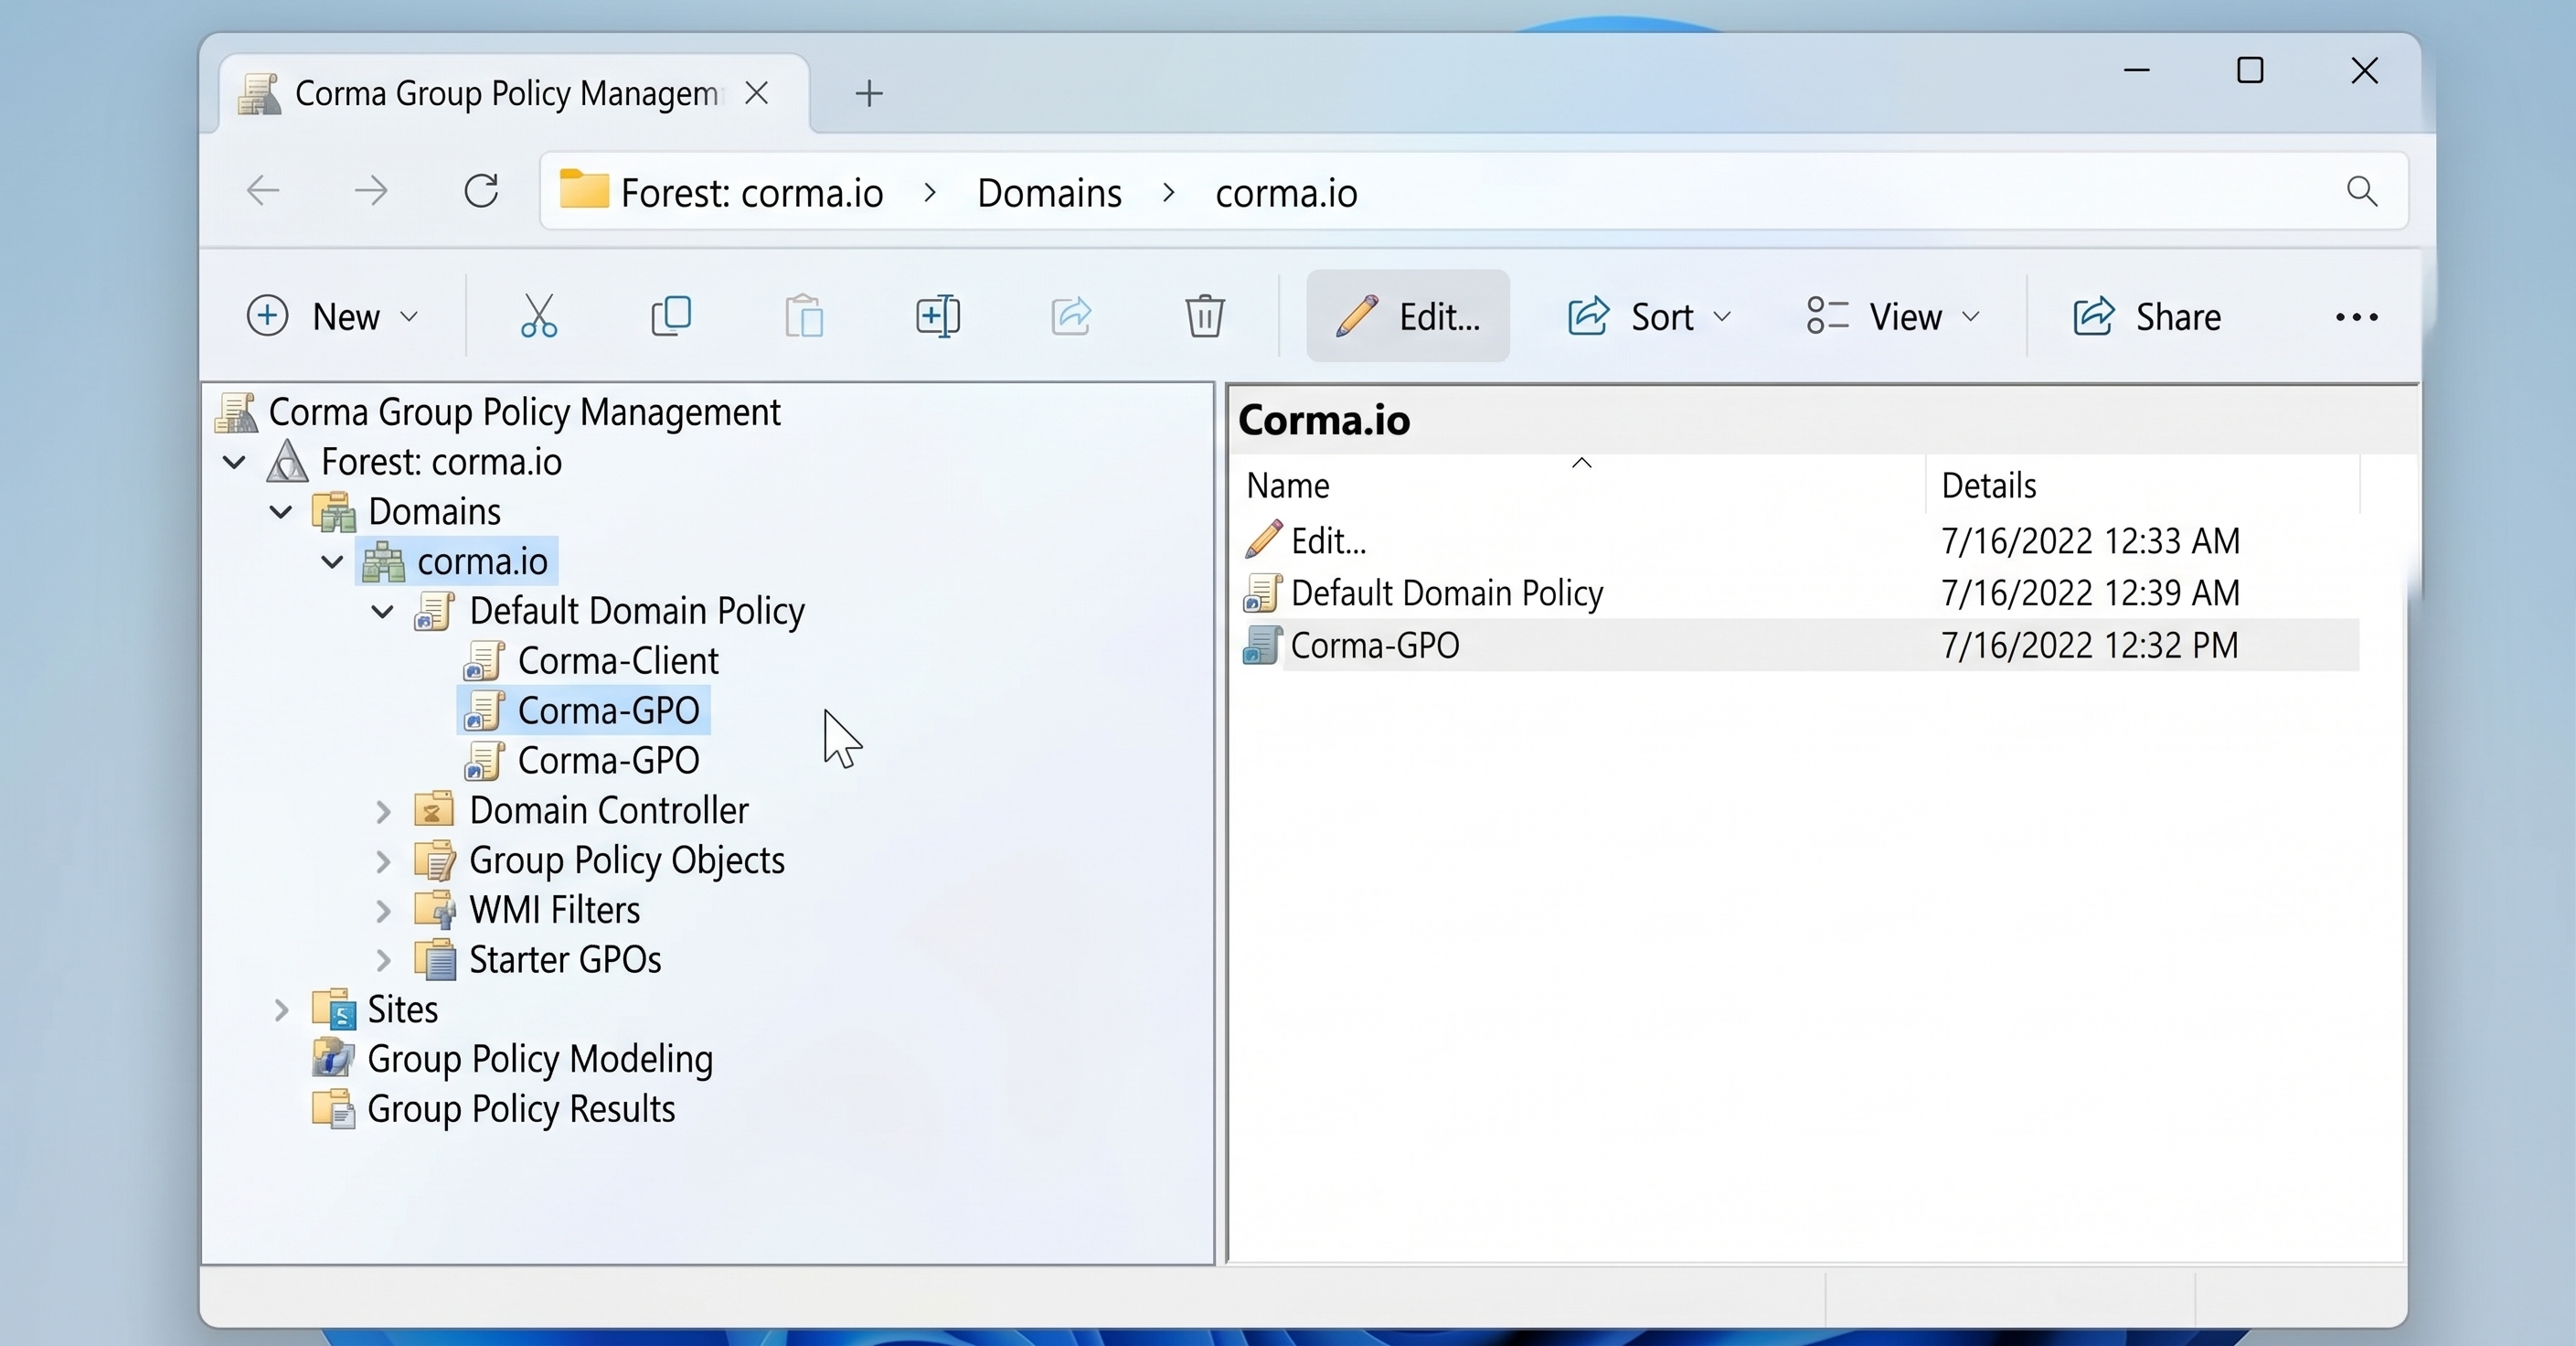Add a new tab with plus button

point(869,93)
